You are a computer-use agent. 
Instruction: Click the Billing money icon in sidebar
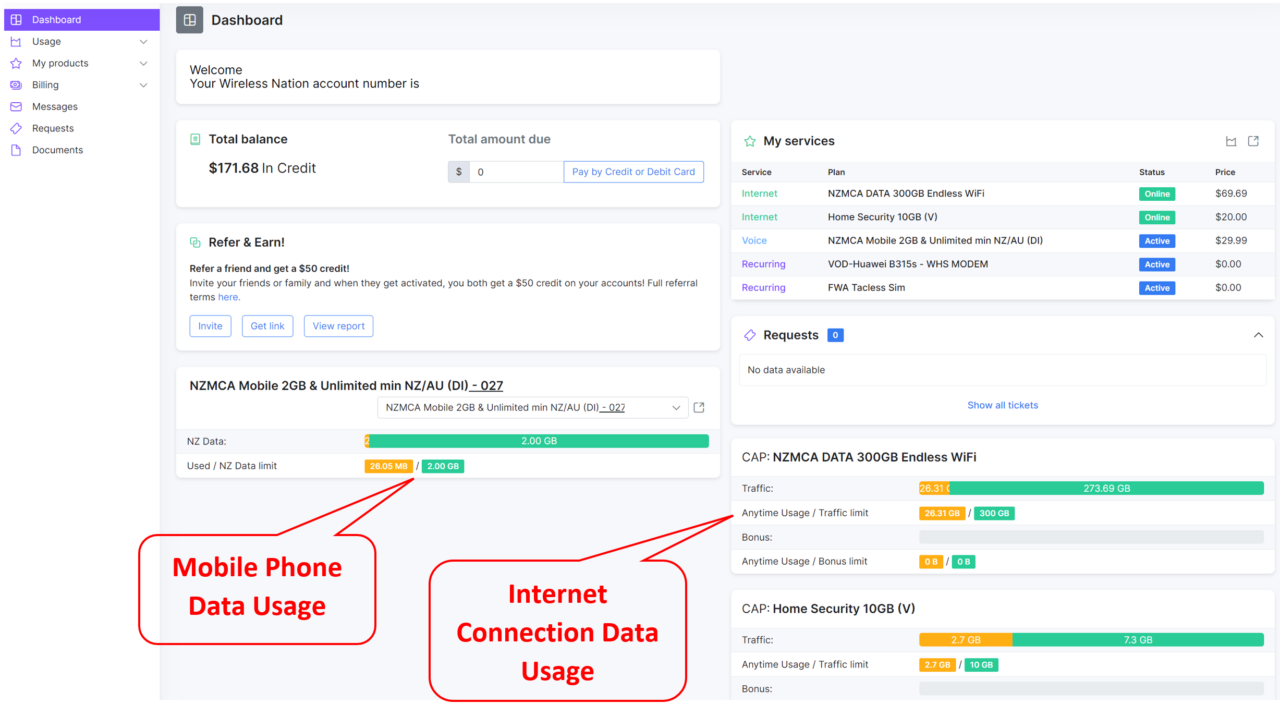pos(16,84)
